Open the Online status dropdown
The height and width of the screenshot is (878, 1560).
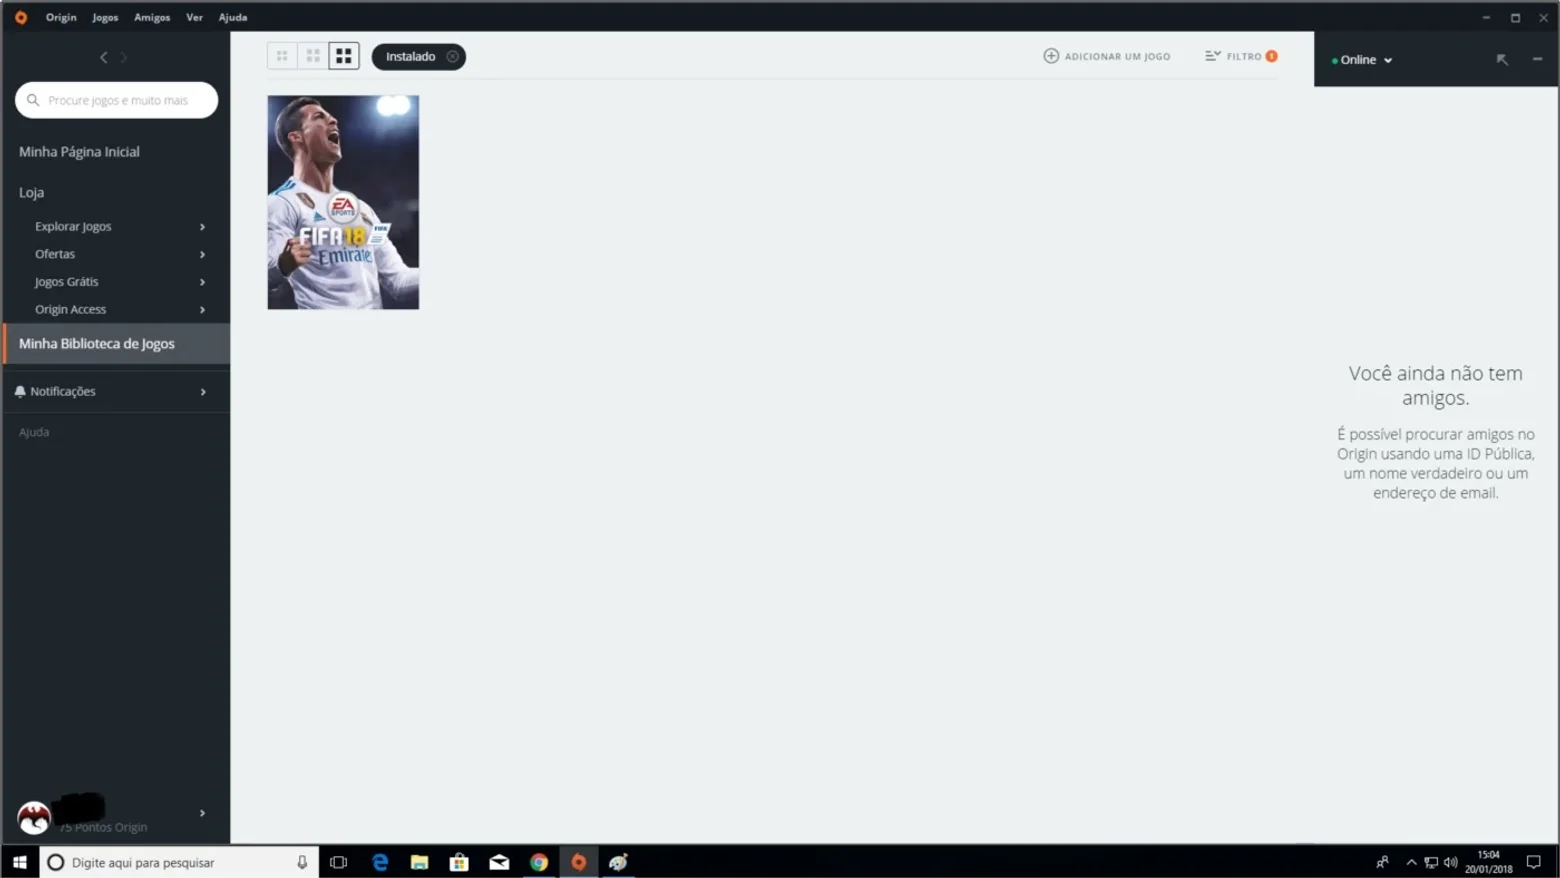point(1362,60)
